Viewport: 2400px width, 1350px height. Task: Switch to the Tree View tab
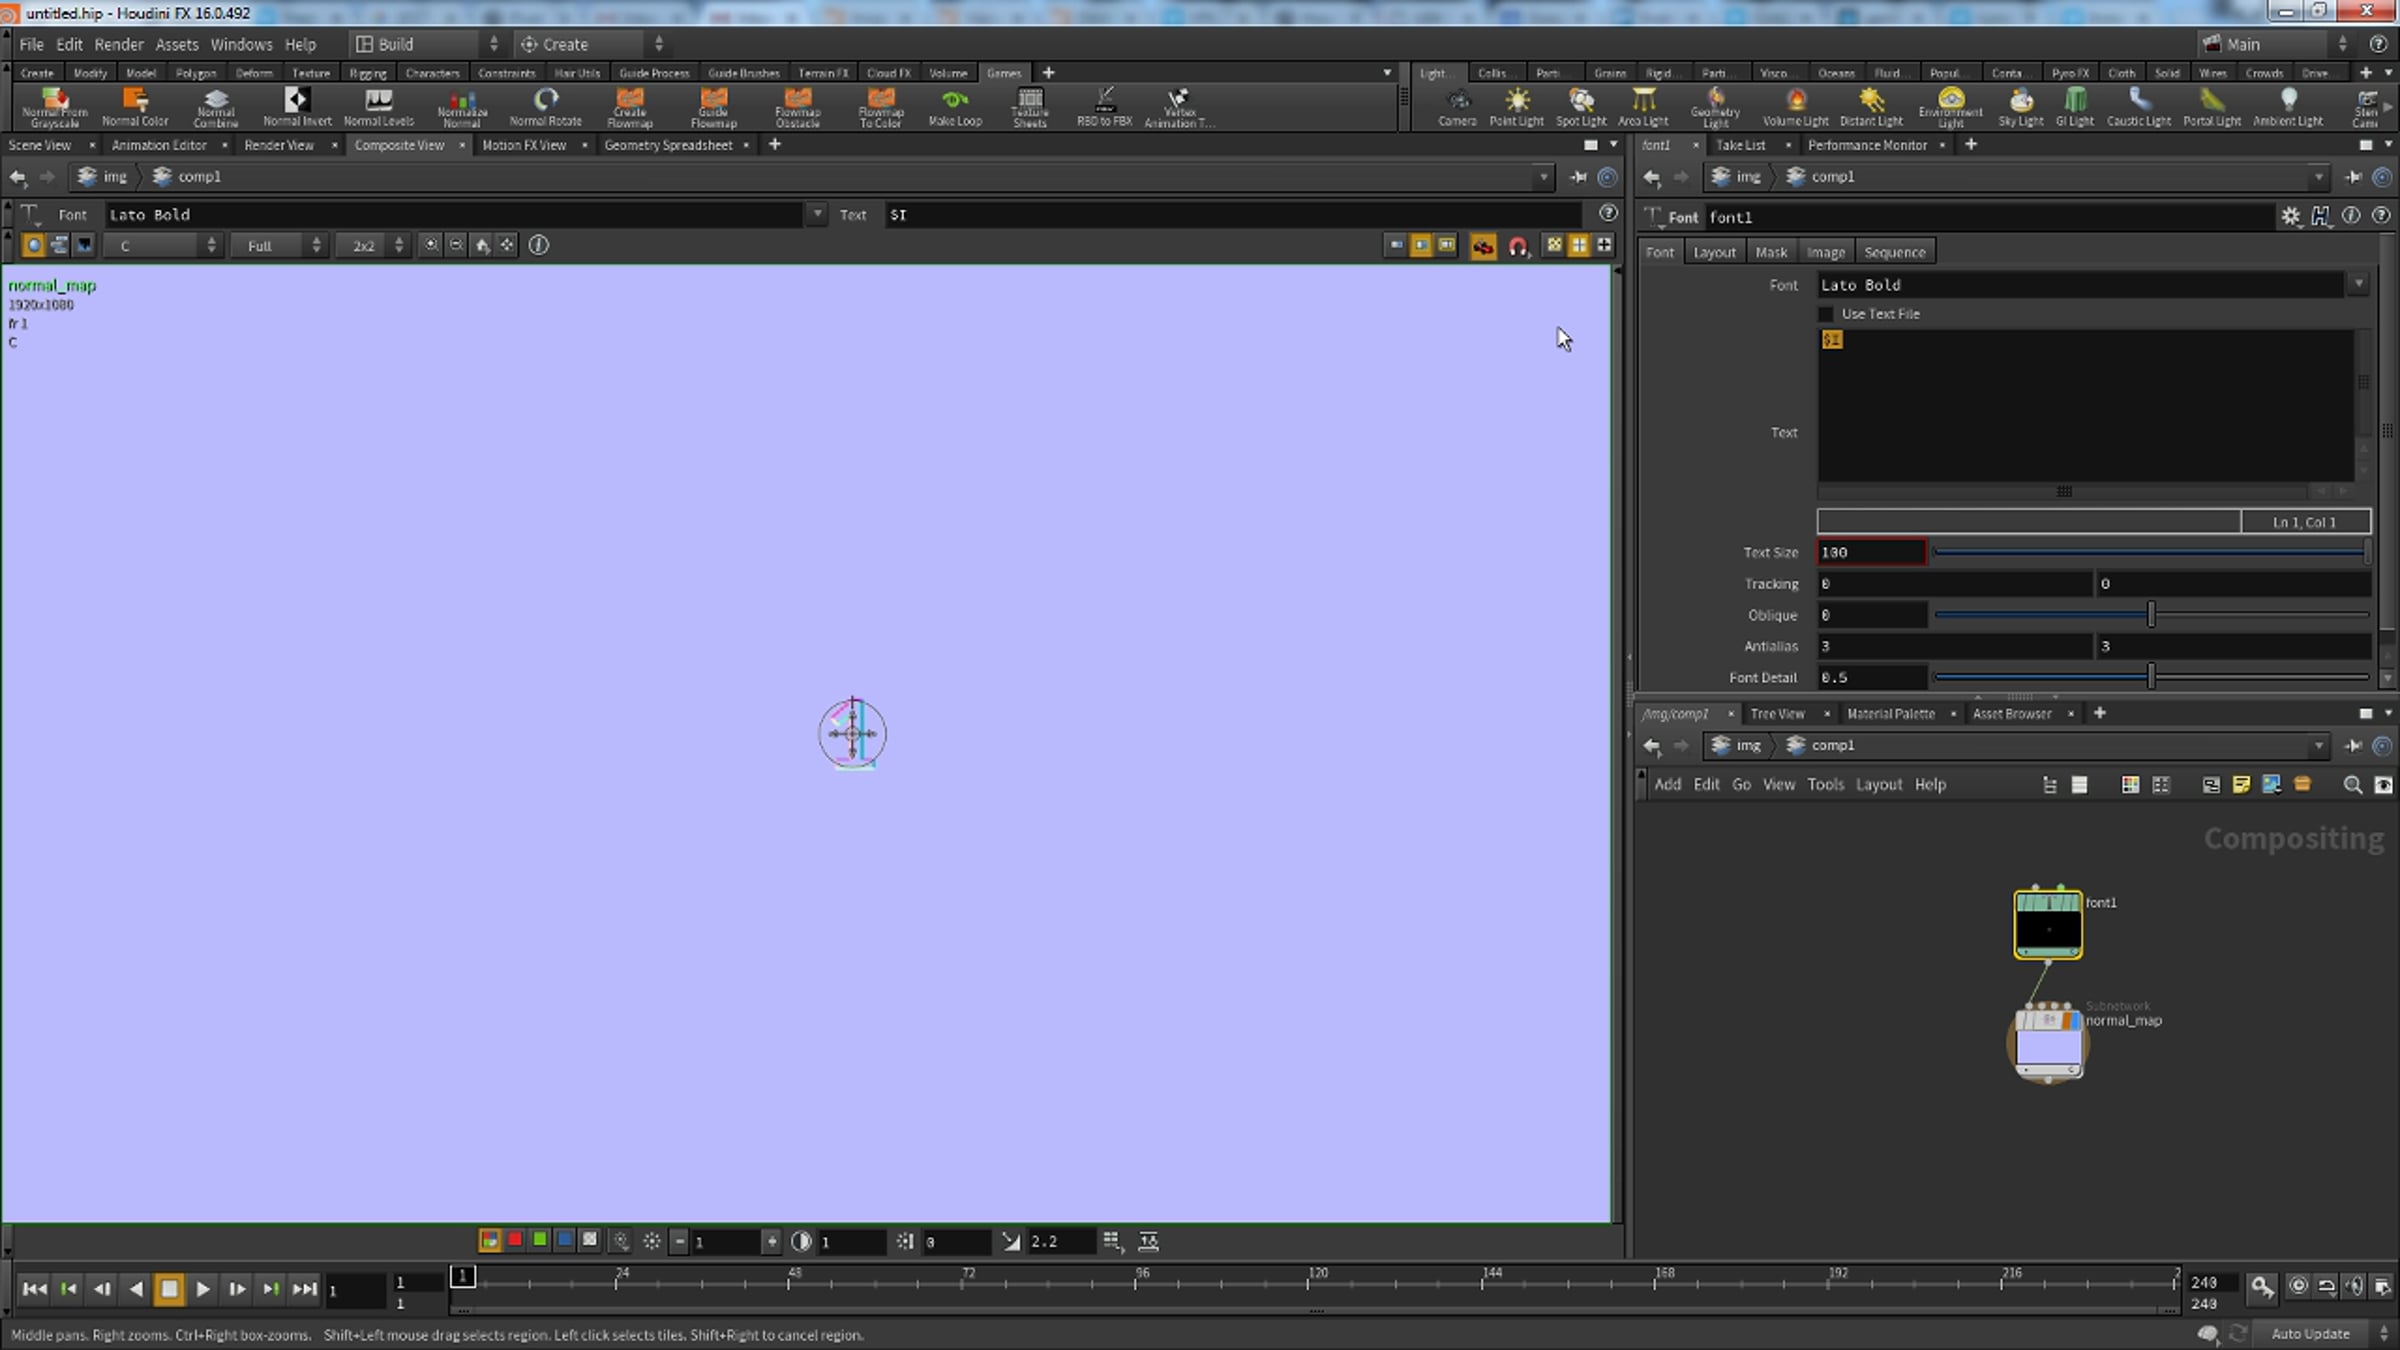(1777, 714)
